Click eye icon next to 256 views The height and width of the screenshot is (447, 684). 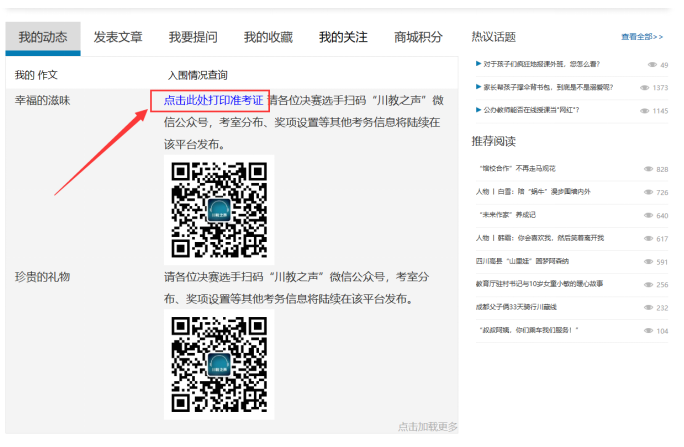[649, 284]
